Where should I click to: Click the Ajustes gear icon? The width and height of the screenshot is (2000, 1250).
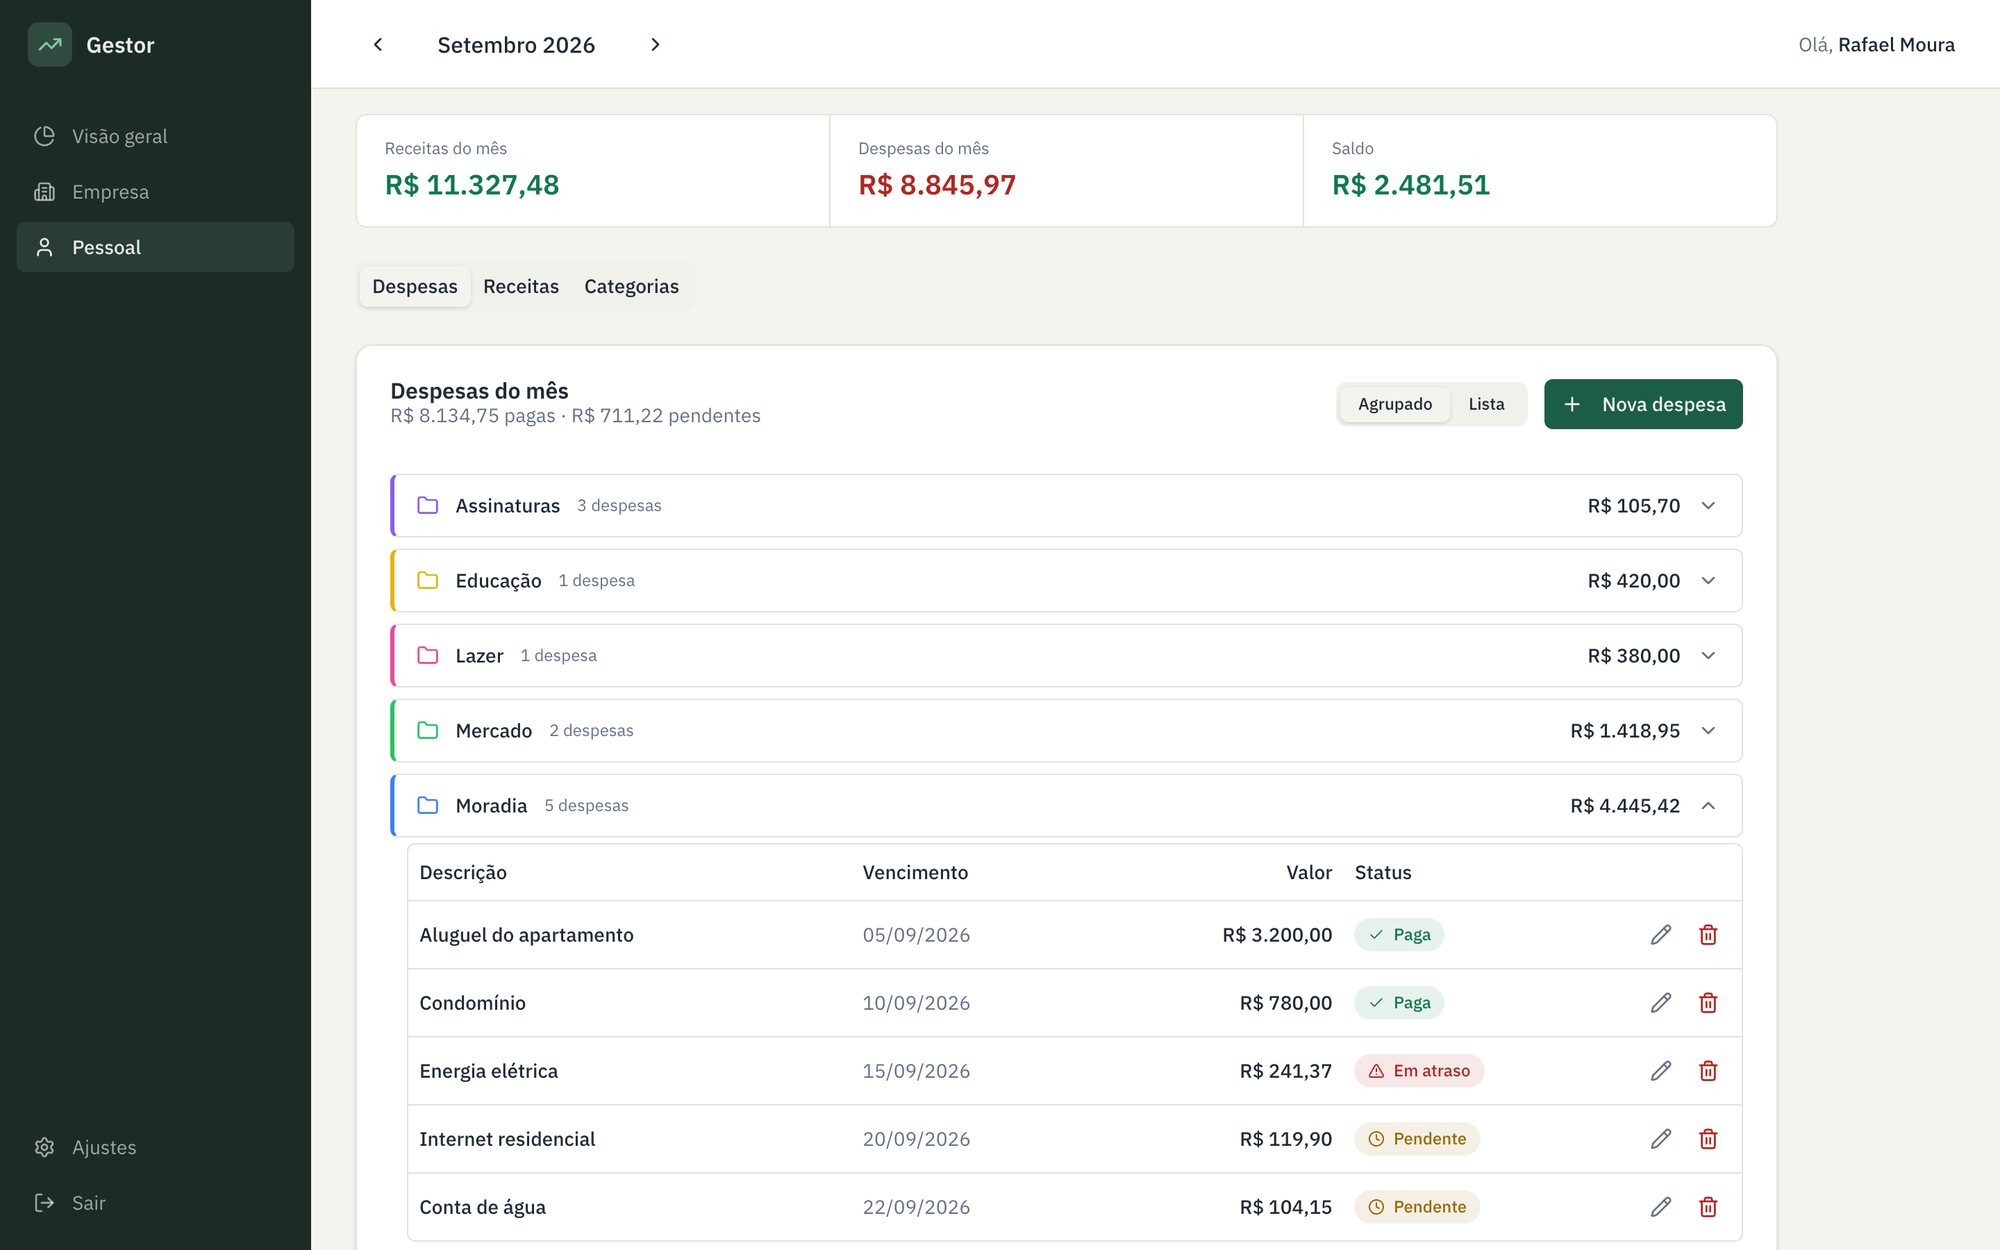pyautogui.click(x=44, y=1147)
